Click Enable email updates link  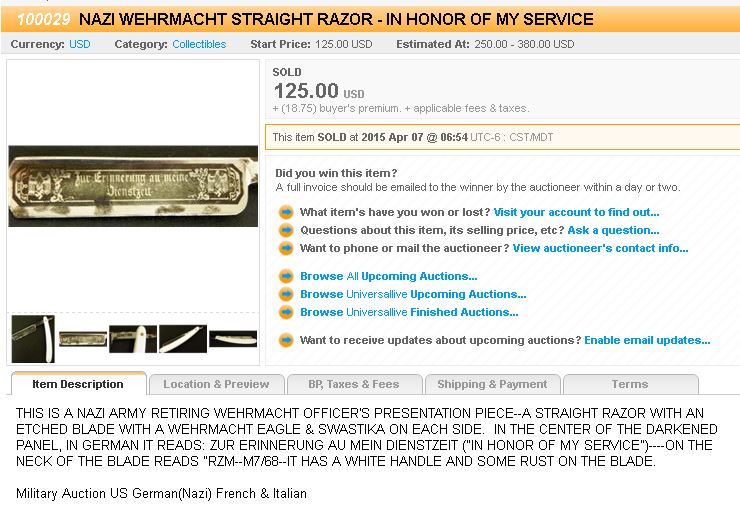click(x=647, y=340)
